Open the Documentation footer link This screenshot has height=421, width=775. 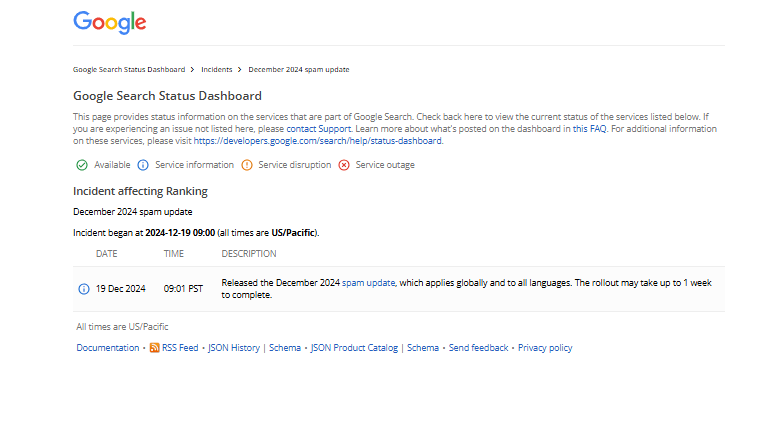tap(108, 348)
